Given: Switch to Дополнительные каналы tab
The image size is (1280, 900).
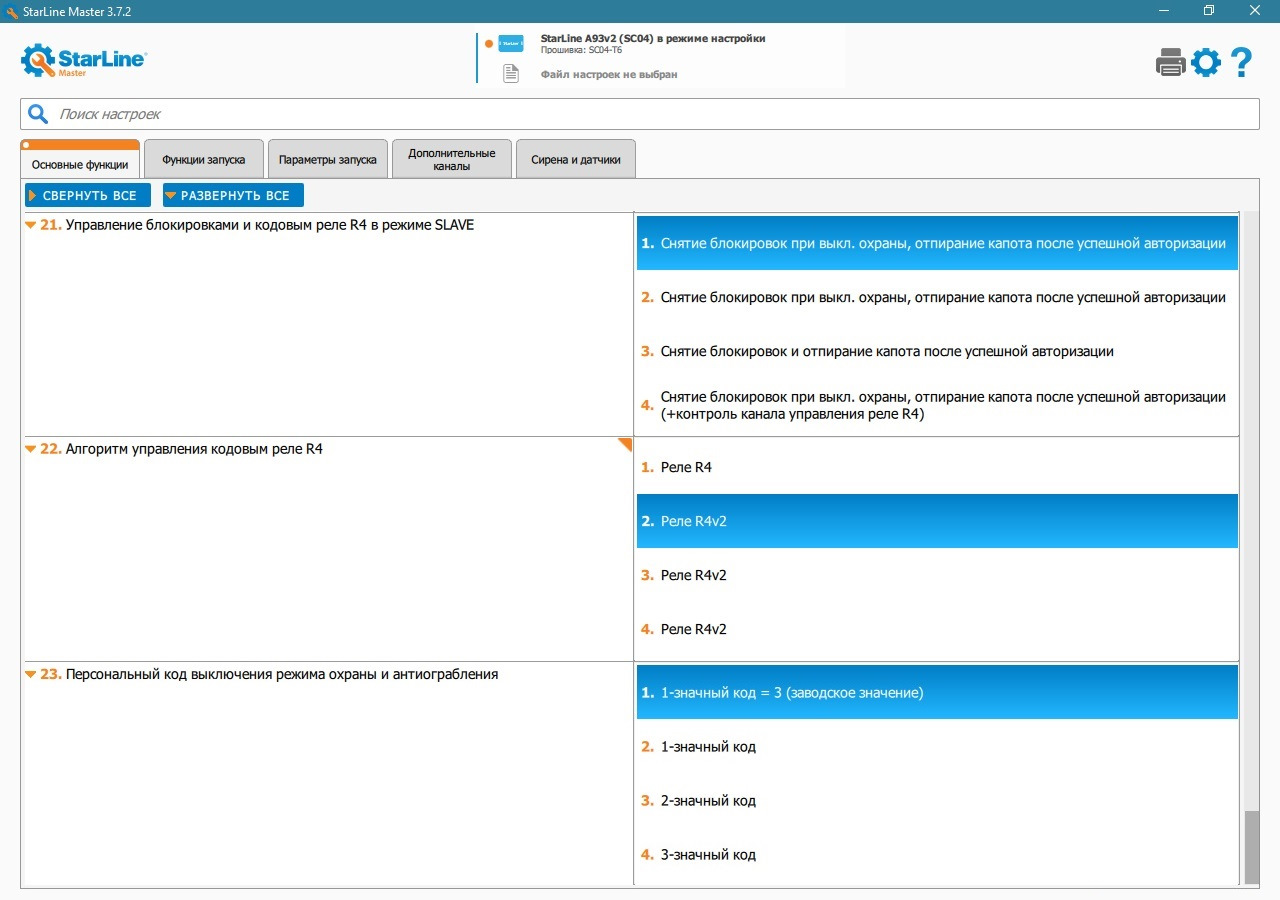Looking at the screenshot, I should click(x=452, y=159).
